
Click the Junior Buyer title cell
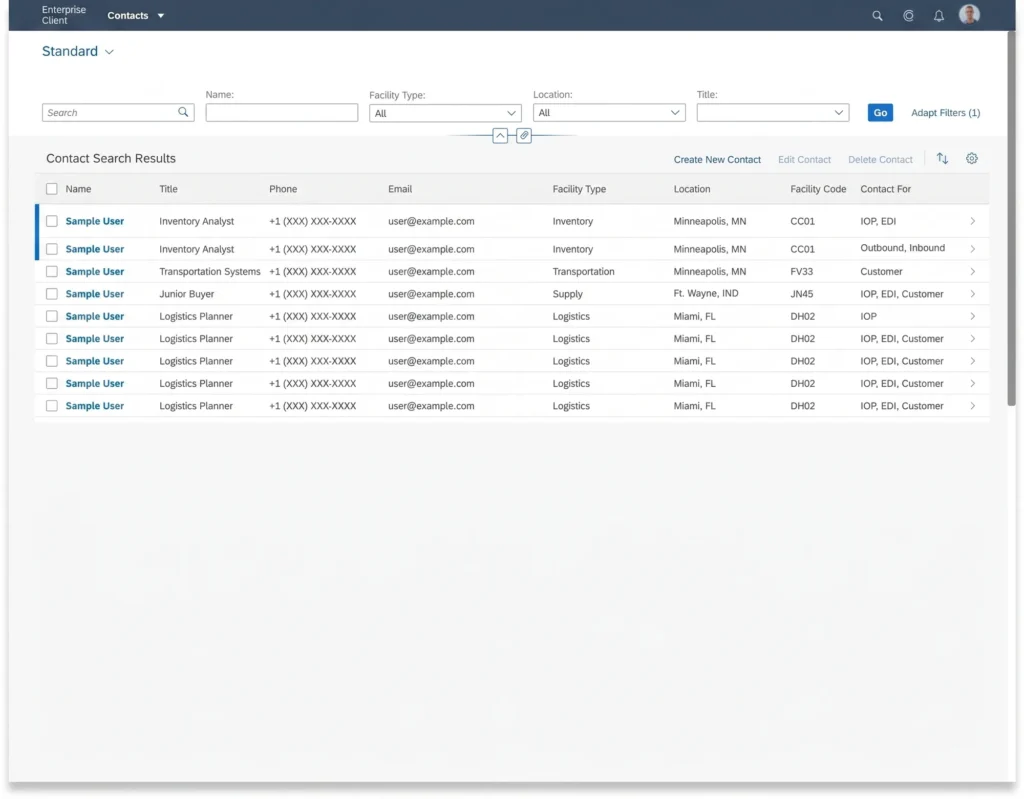pyautogui.click(x=186, y=294)
